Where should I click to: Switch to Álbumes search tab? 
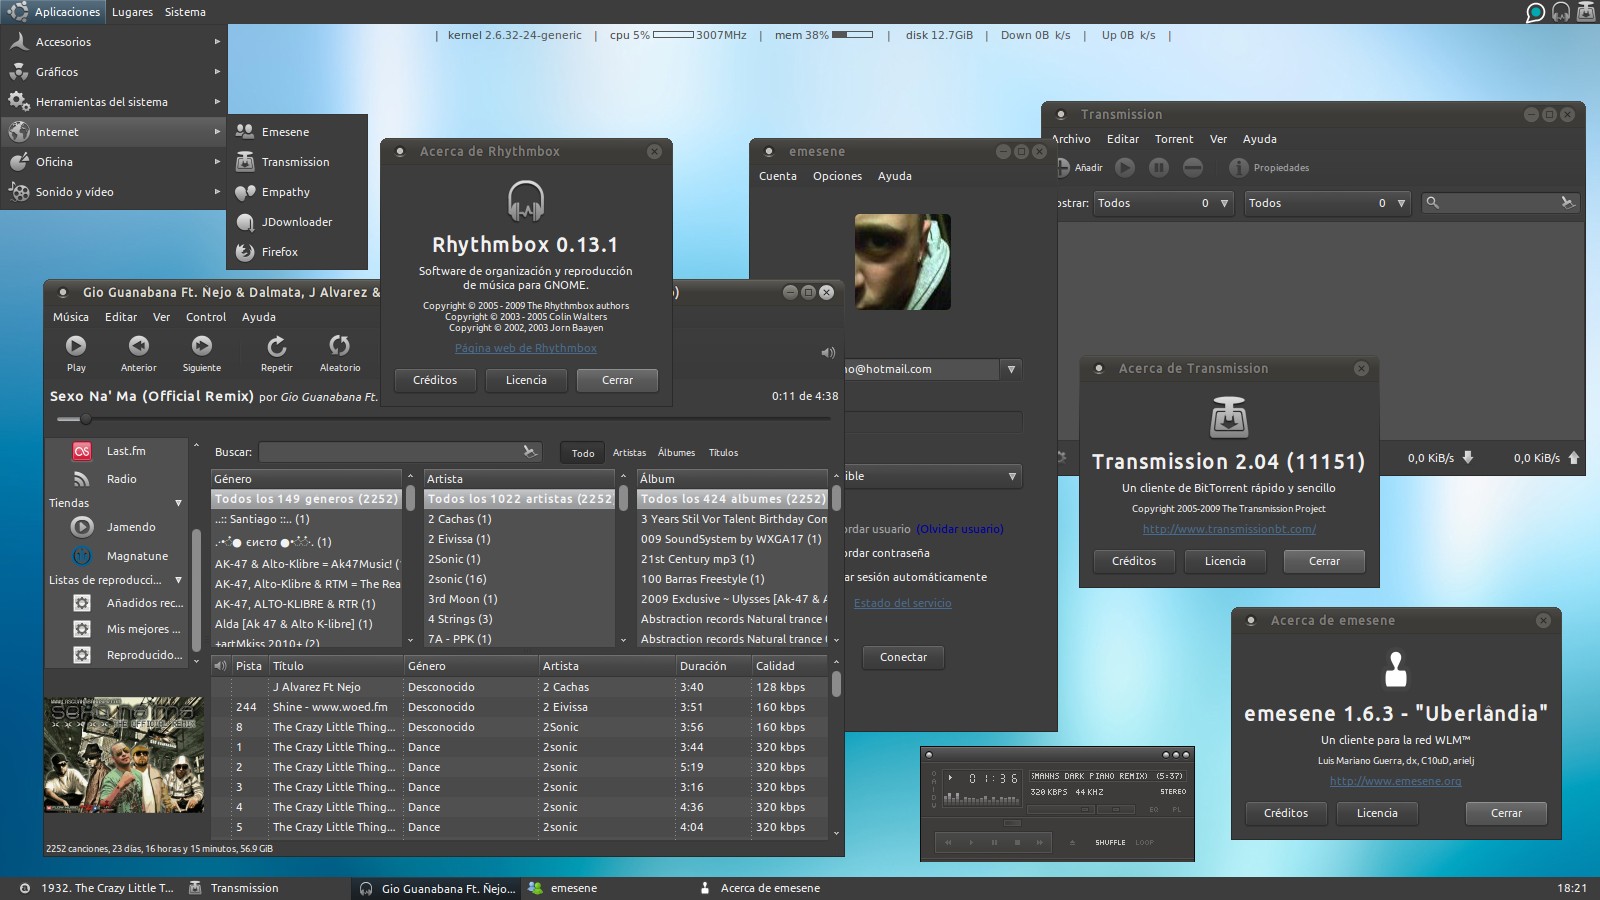[x=676, y=453]
